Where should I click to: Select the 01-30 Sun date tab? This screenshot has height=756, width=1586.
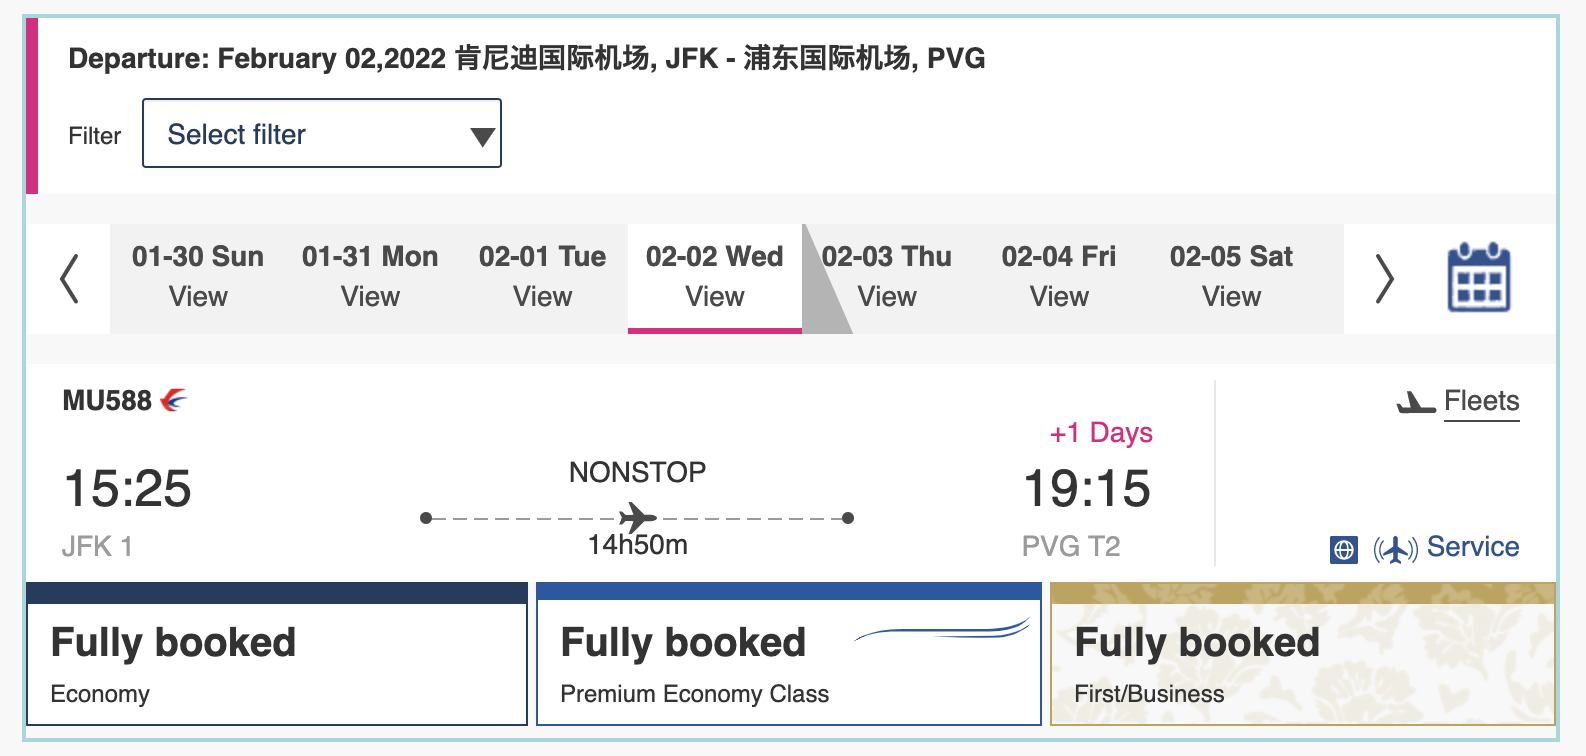[198, 277]
